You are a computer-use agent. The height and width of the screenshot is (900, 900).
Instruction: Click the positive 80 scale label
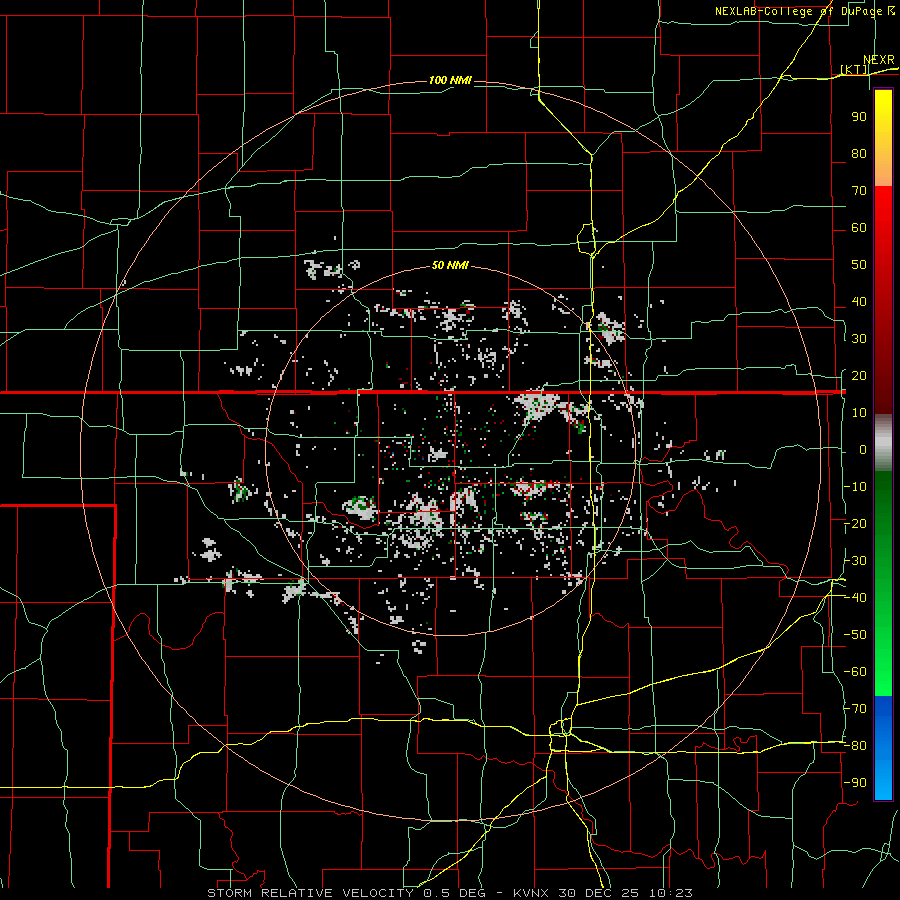pyautogui.click(x=859, y=153)
